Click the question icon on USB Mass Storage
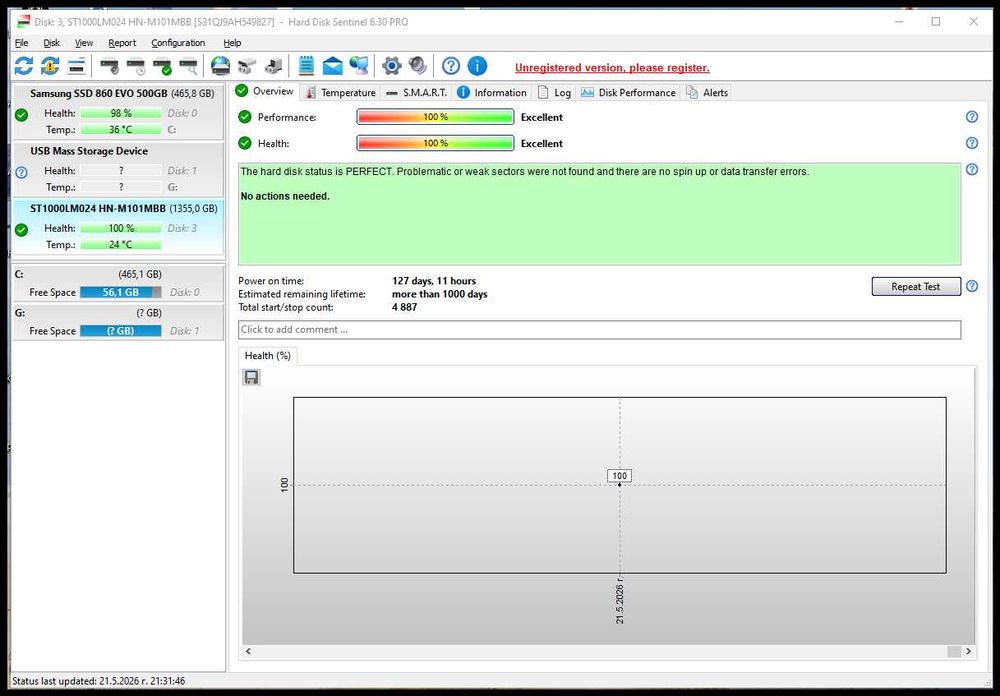 (21, 172)
